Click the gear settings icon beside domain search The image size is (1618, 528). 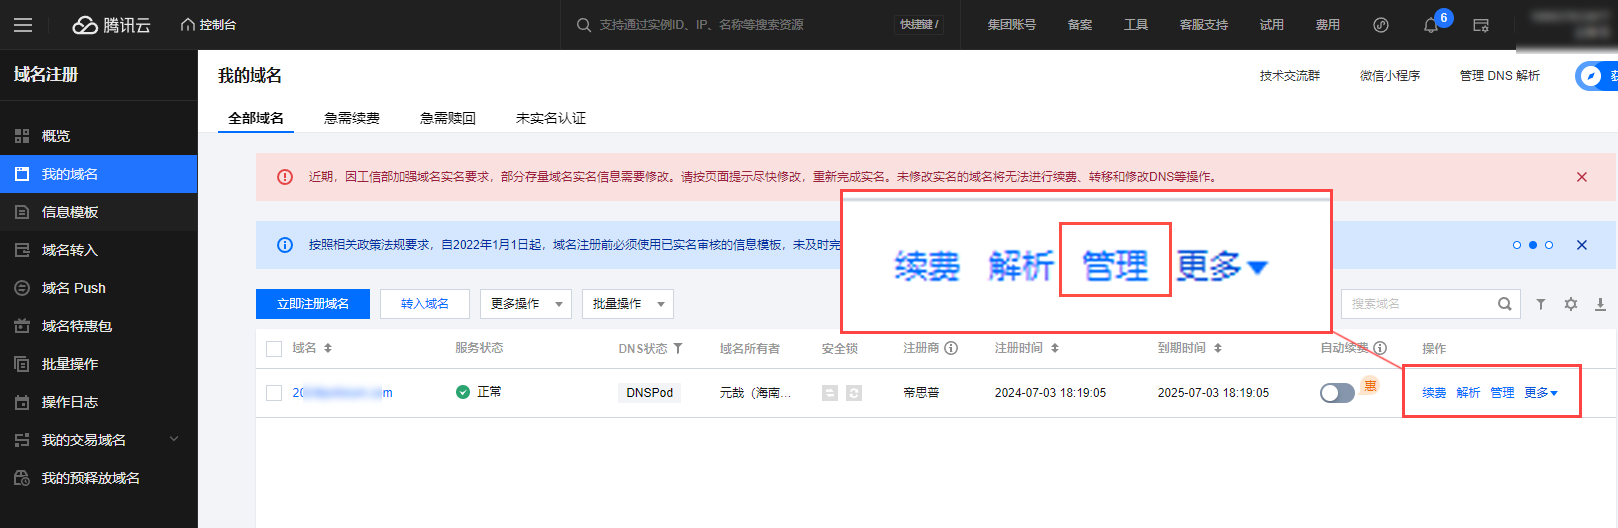click(x=1571, y=304)
